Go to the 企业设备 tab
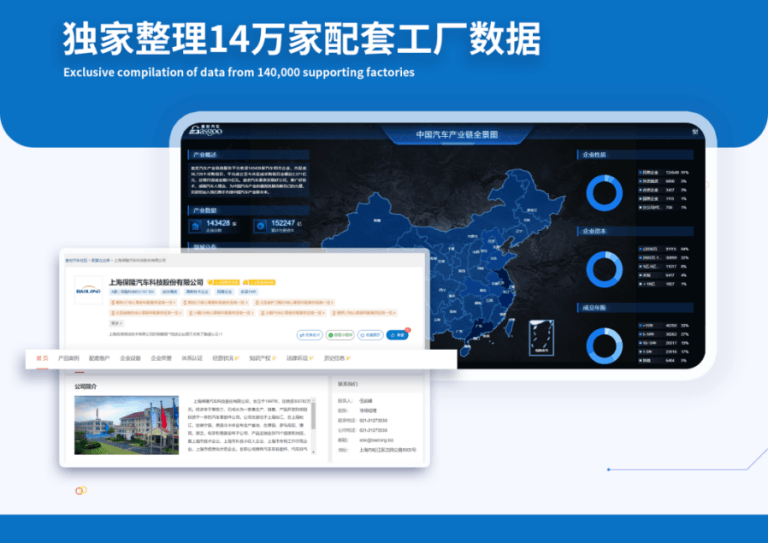 [130, 358]
